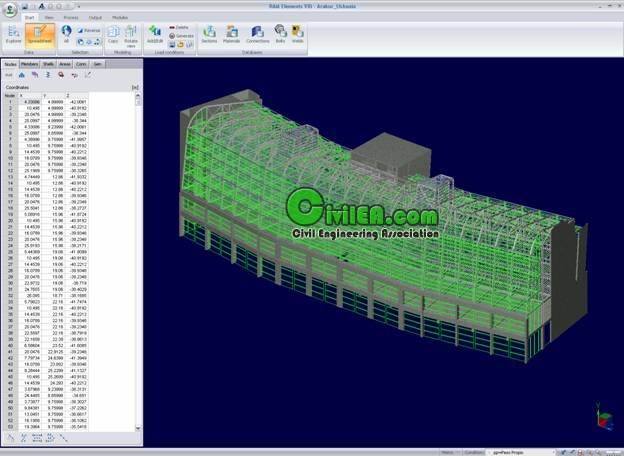Viewport: 624px width, 456px height.
Task: Select the Areas spreadsheet tab
Action: point(65,64)
